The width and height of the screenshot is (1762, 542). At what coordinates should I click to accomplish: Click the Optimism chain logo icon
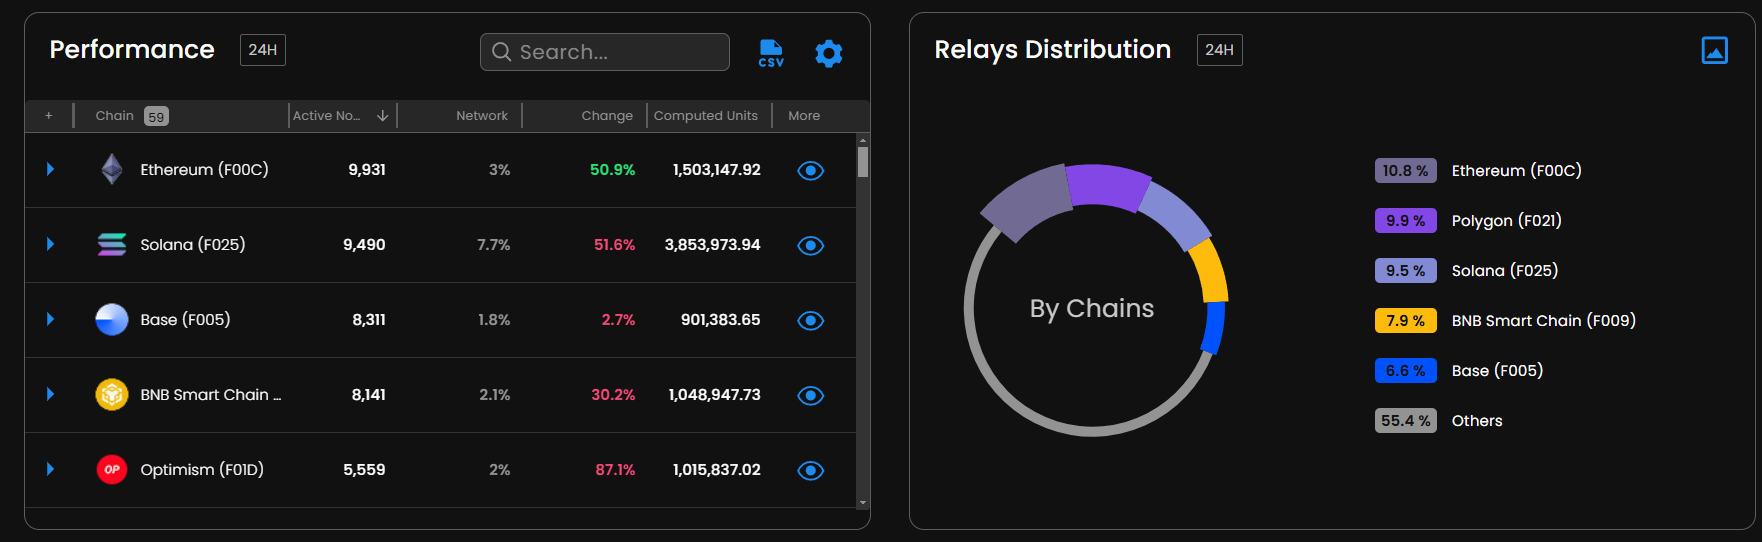[x=112, y=470]
